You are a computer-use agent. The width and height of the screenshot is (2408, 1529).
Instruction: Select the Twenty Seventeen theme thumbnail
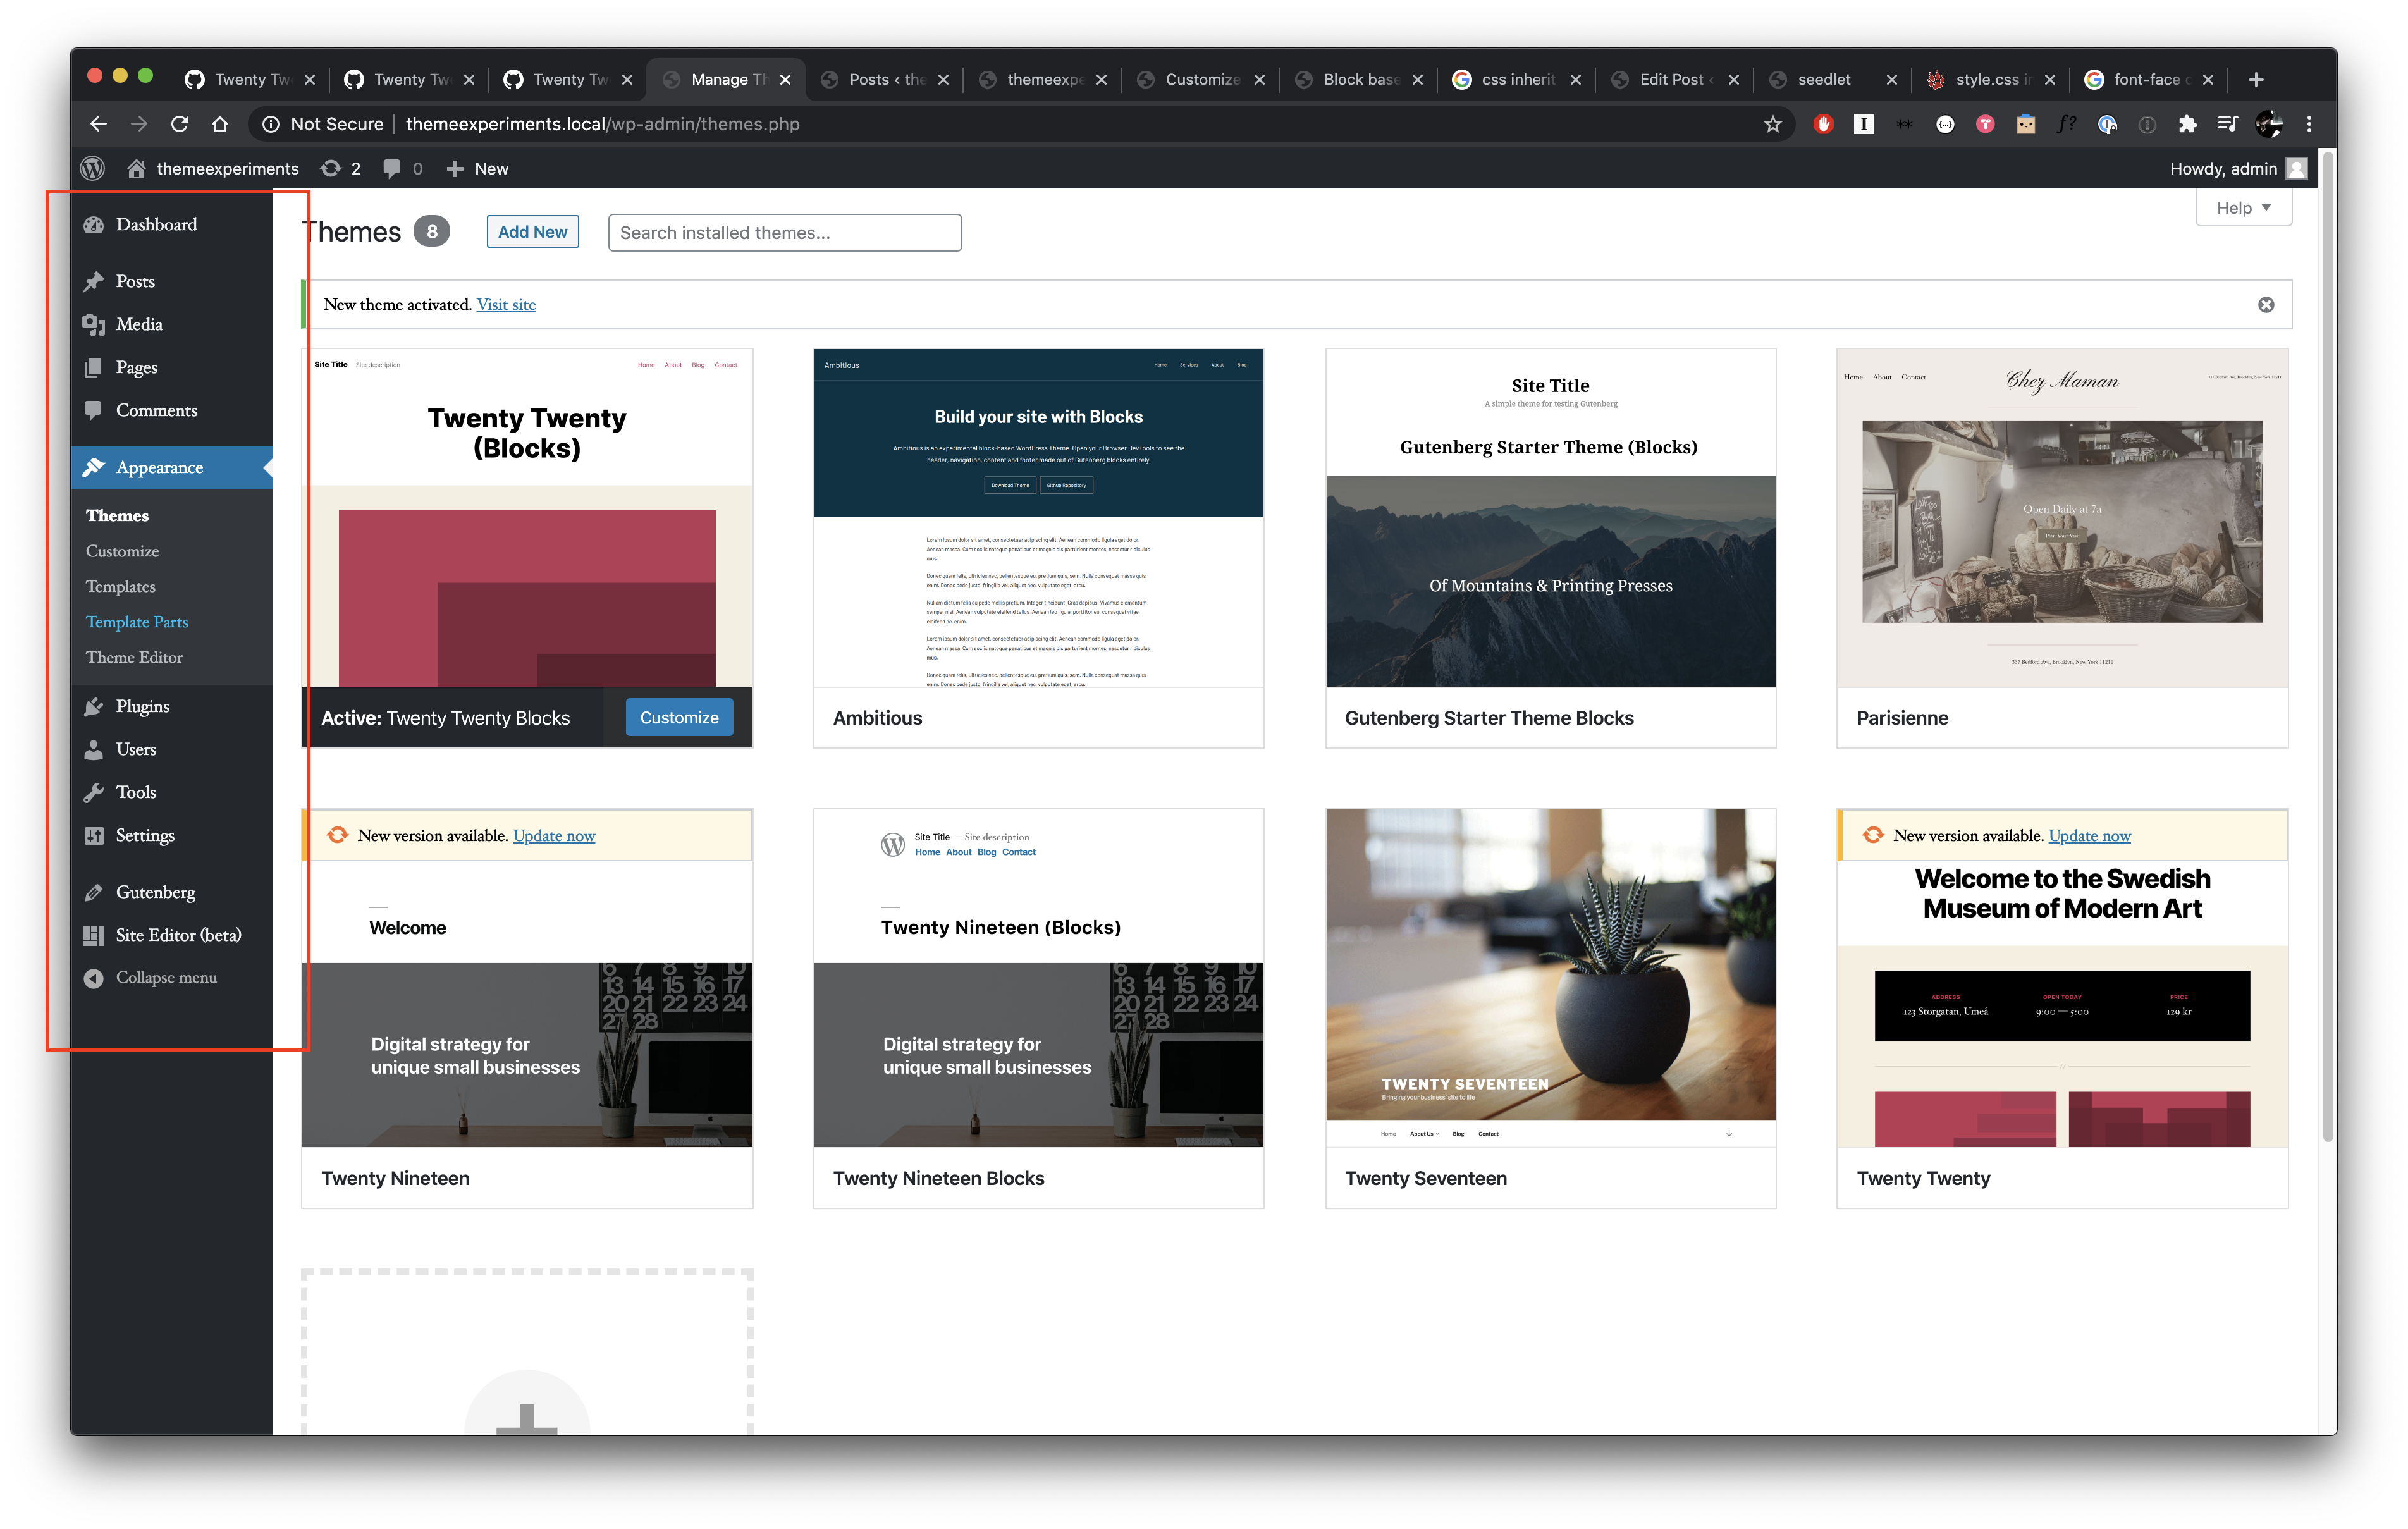(1551, 978)
